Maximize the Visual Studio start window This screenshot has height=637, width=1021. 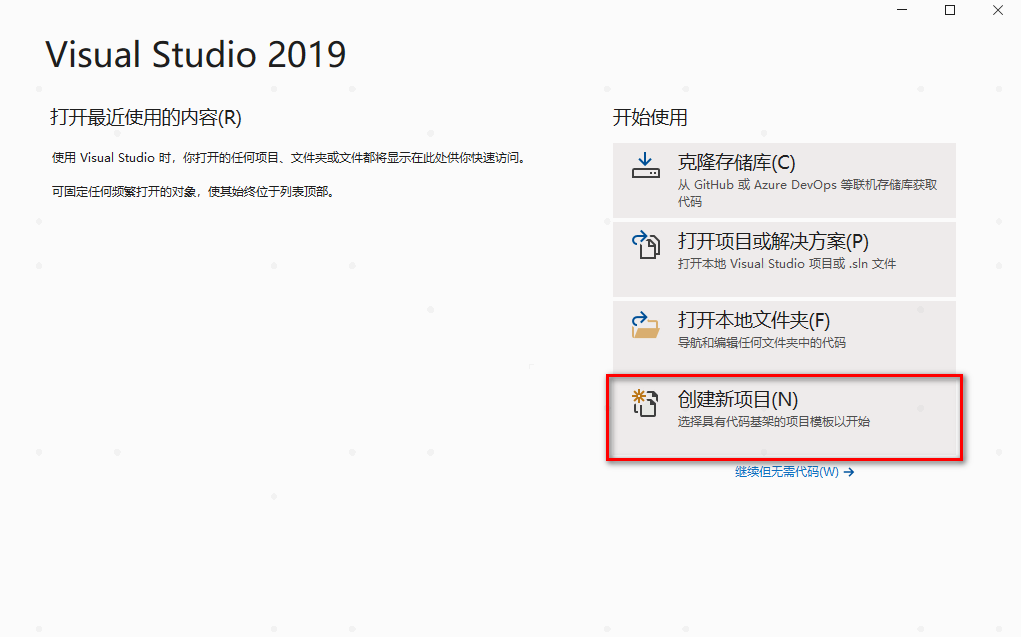[x=950, y=10]
